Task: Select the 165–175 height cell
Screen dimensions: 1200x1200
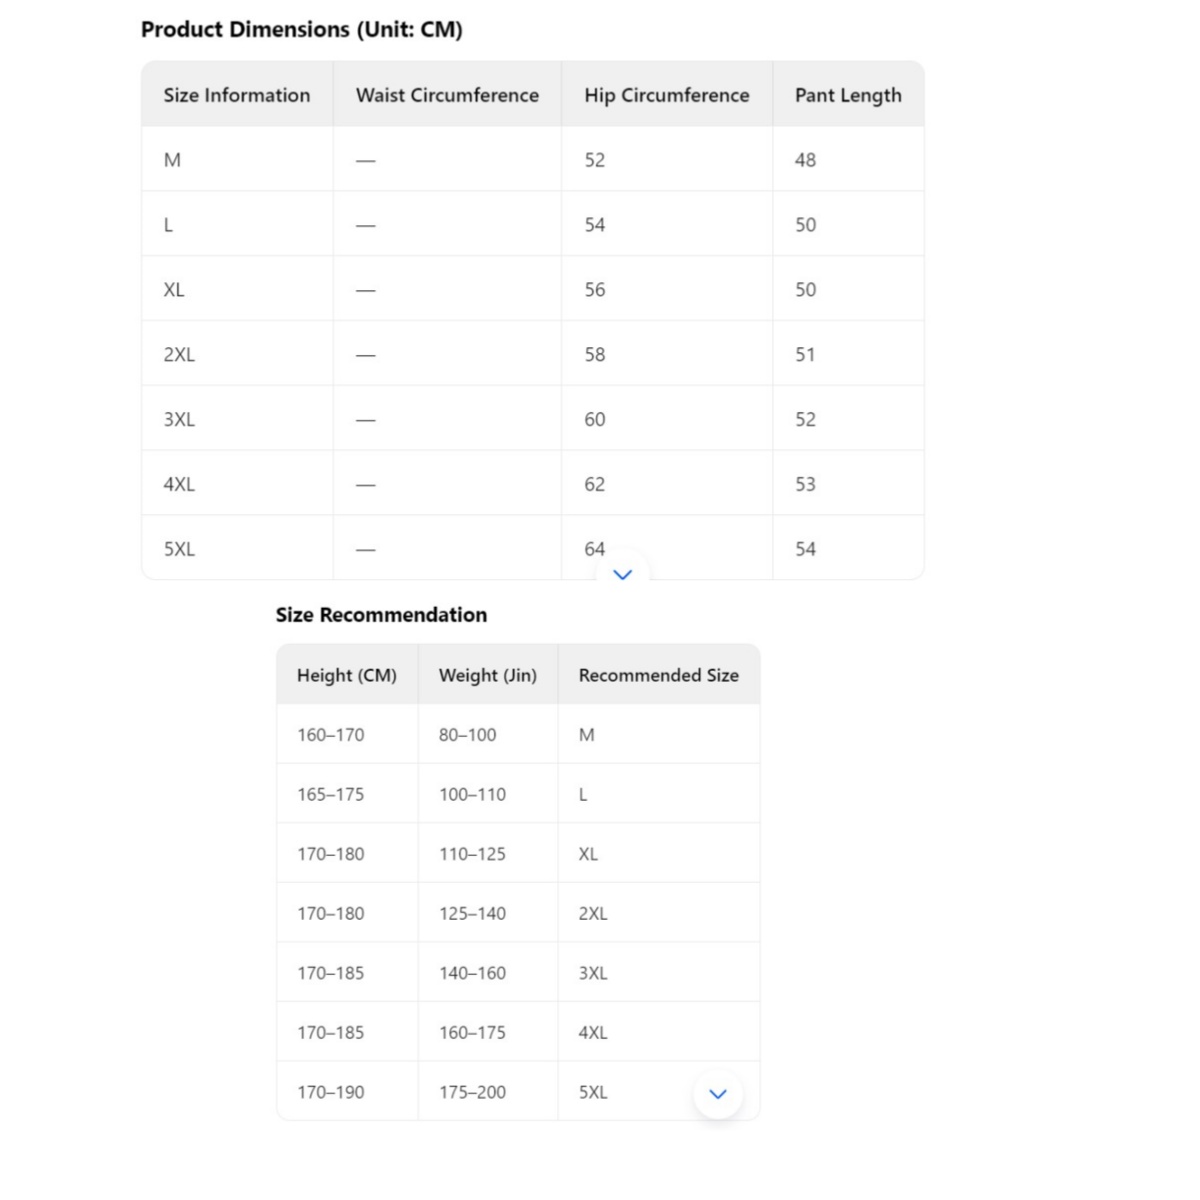Action: pos(331,794)
